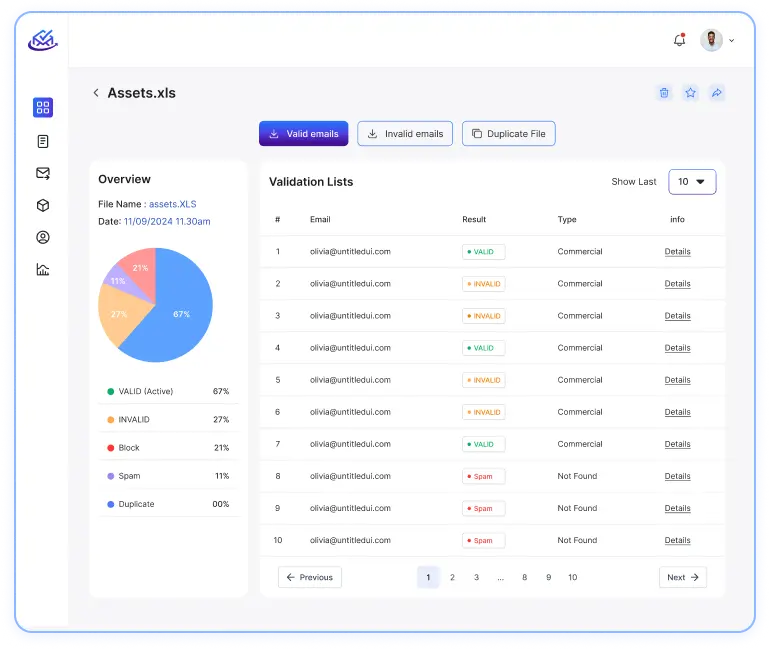Viewport: 770px width, 649px height.
Task: Open the email envelope sidebar icon
Action: [x=42, y=173]
